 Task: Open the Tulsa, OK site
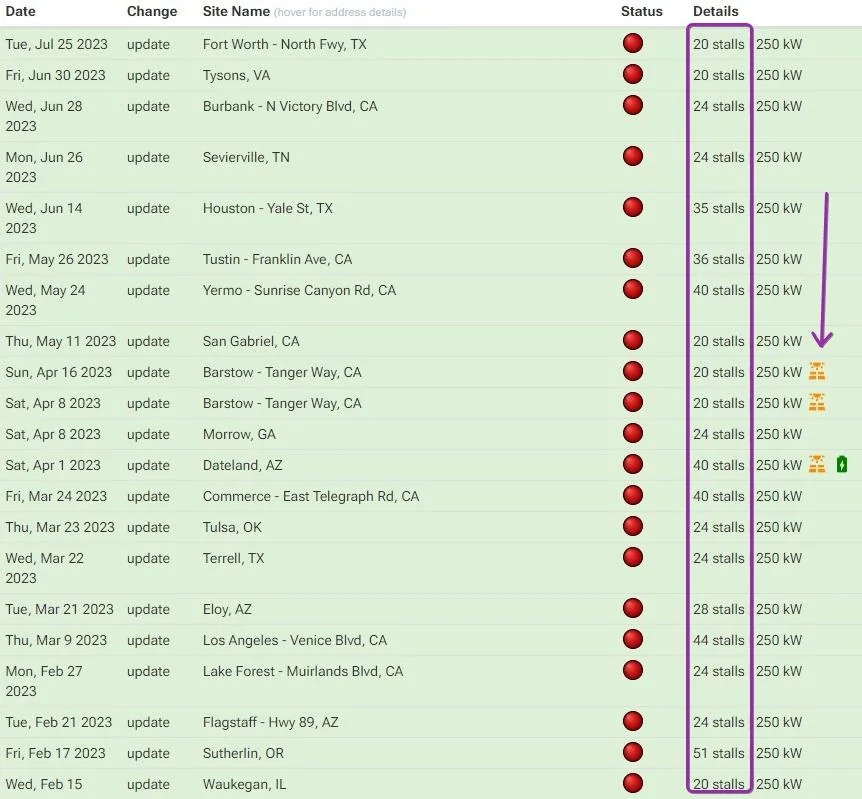(232, 527)
